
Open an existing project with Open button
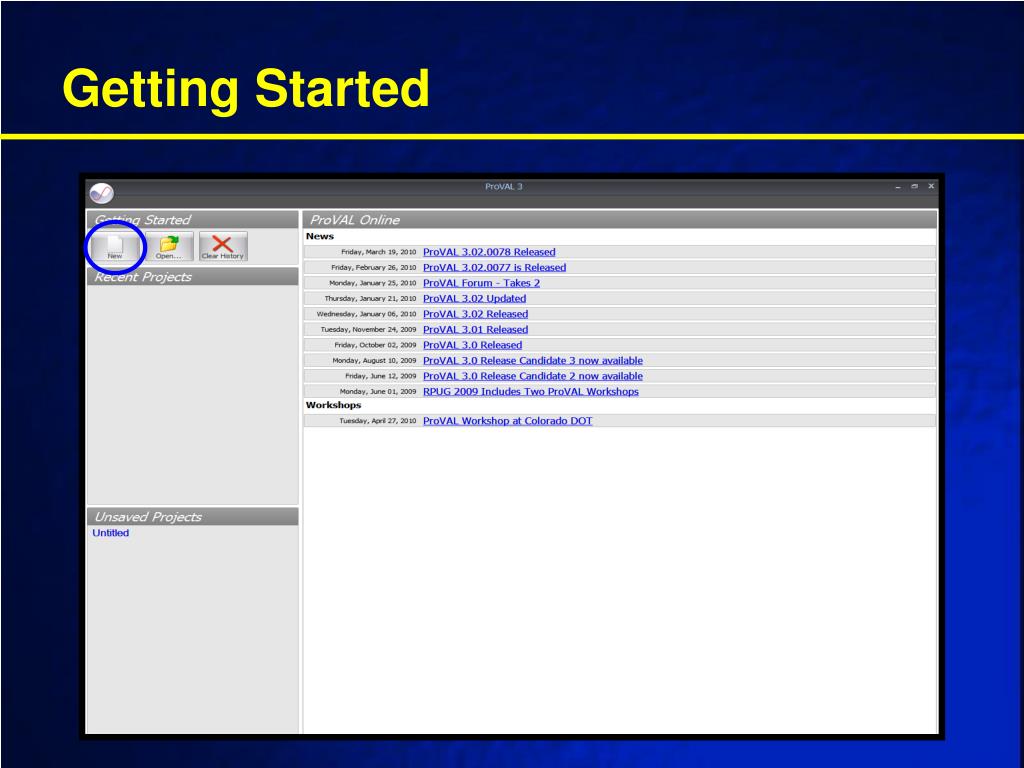(169, 247)
